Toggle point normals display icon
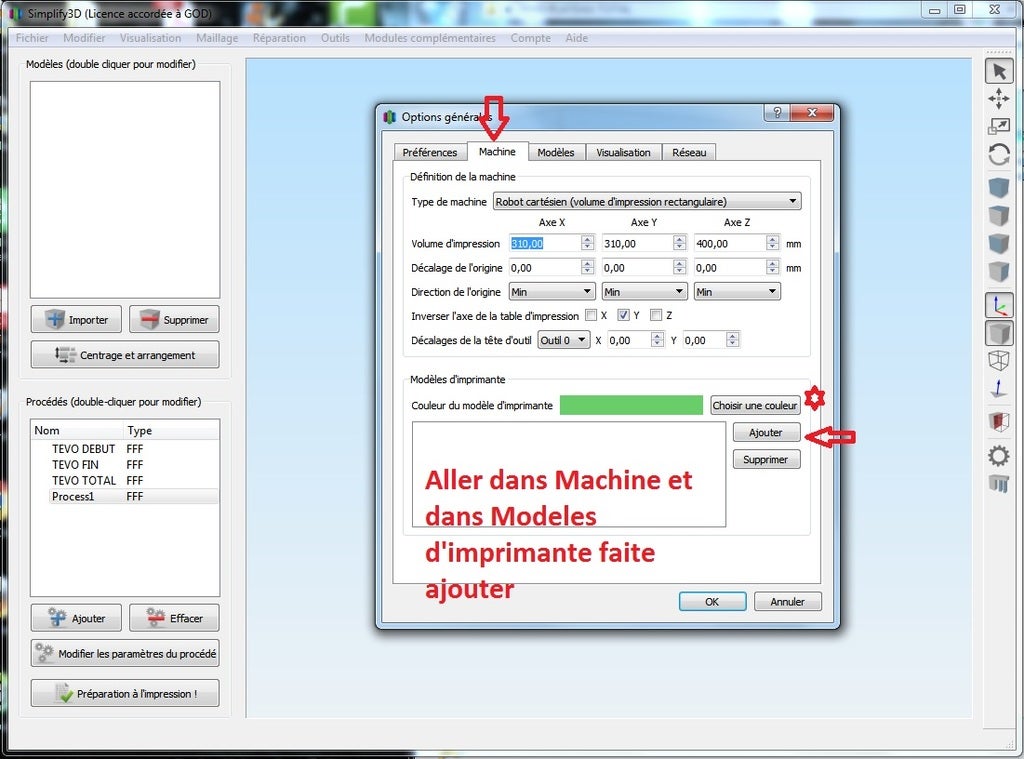1024x759 pixels. point(999,389)
